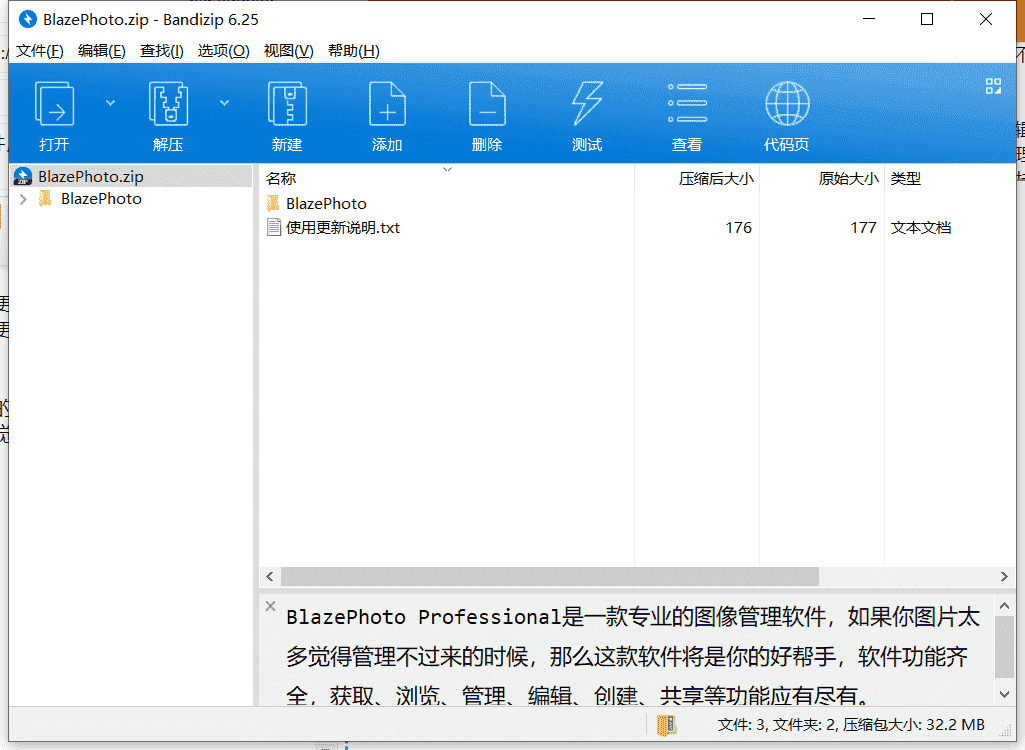Click compressed size value 176

click(738, 228)
